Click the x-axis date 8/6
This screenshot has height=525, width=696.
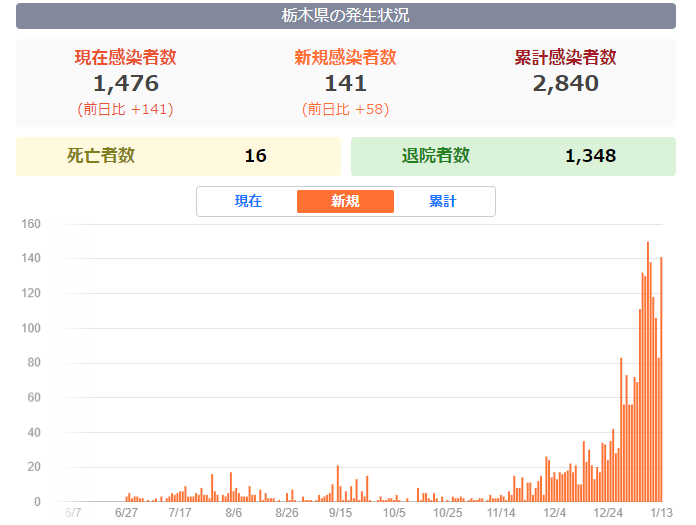point(233,513)
